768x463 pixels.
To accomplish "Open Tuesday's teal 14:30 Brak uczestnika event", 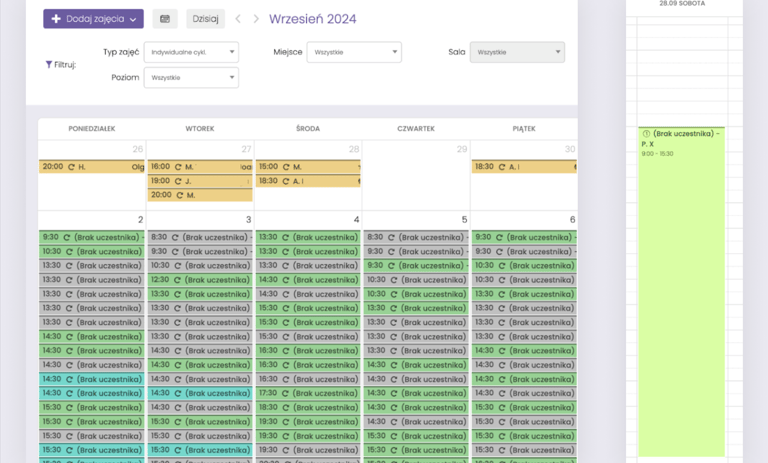I will pyautogui.click(x=200, y=393).
